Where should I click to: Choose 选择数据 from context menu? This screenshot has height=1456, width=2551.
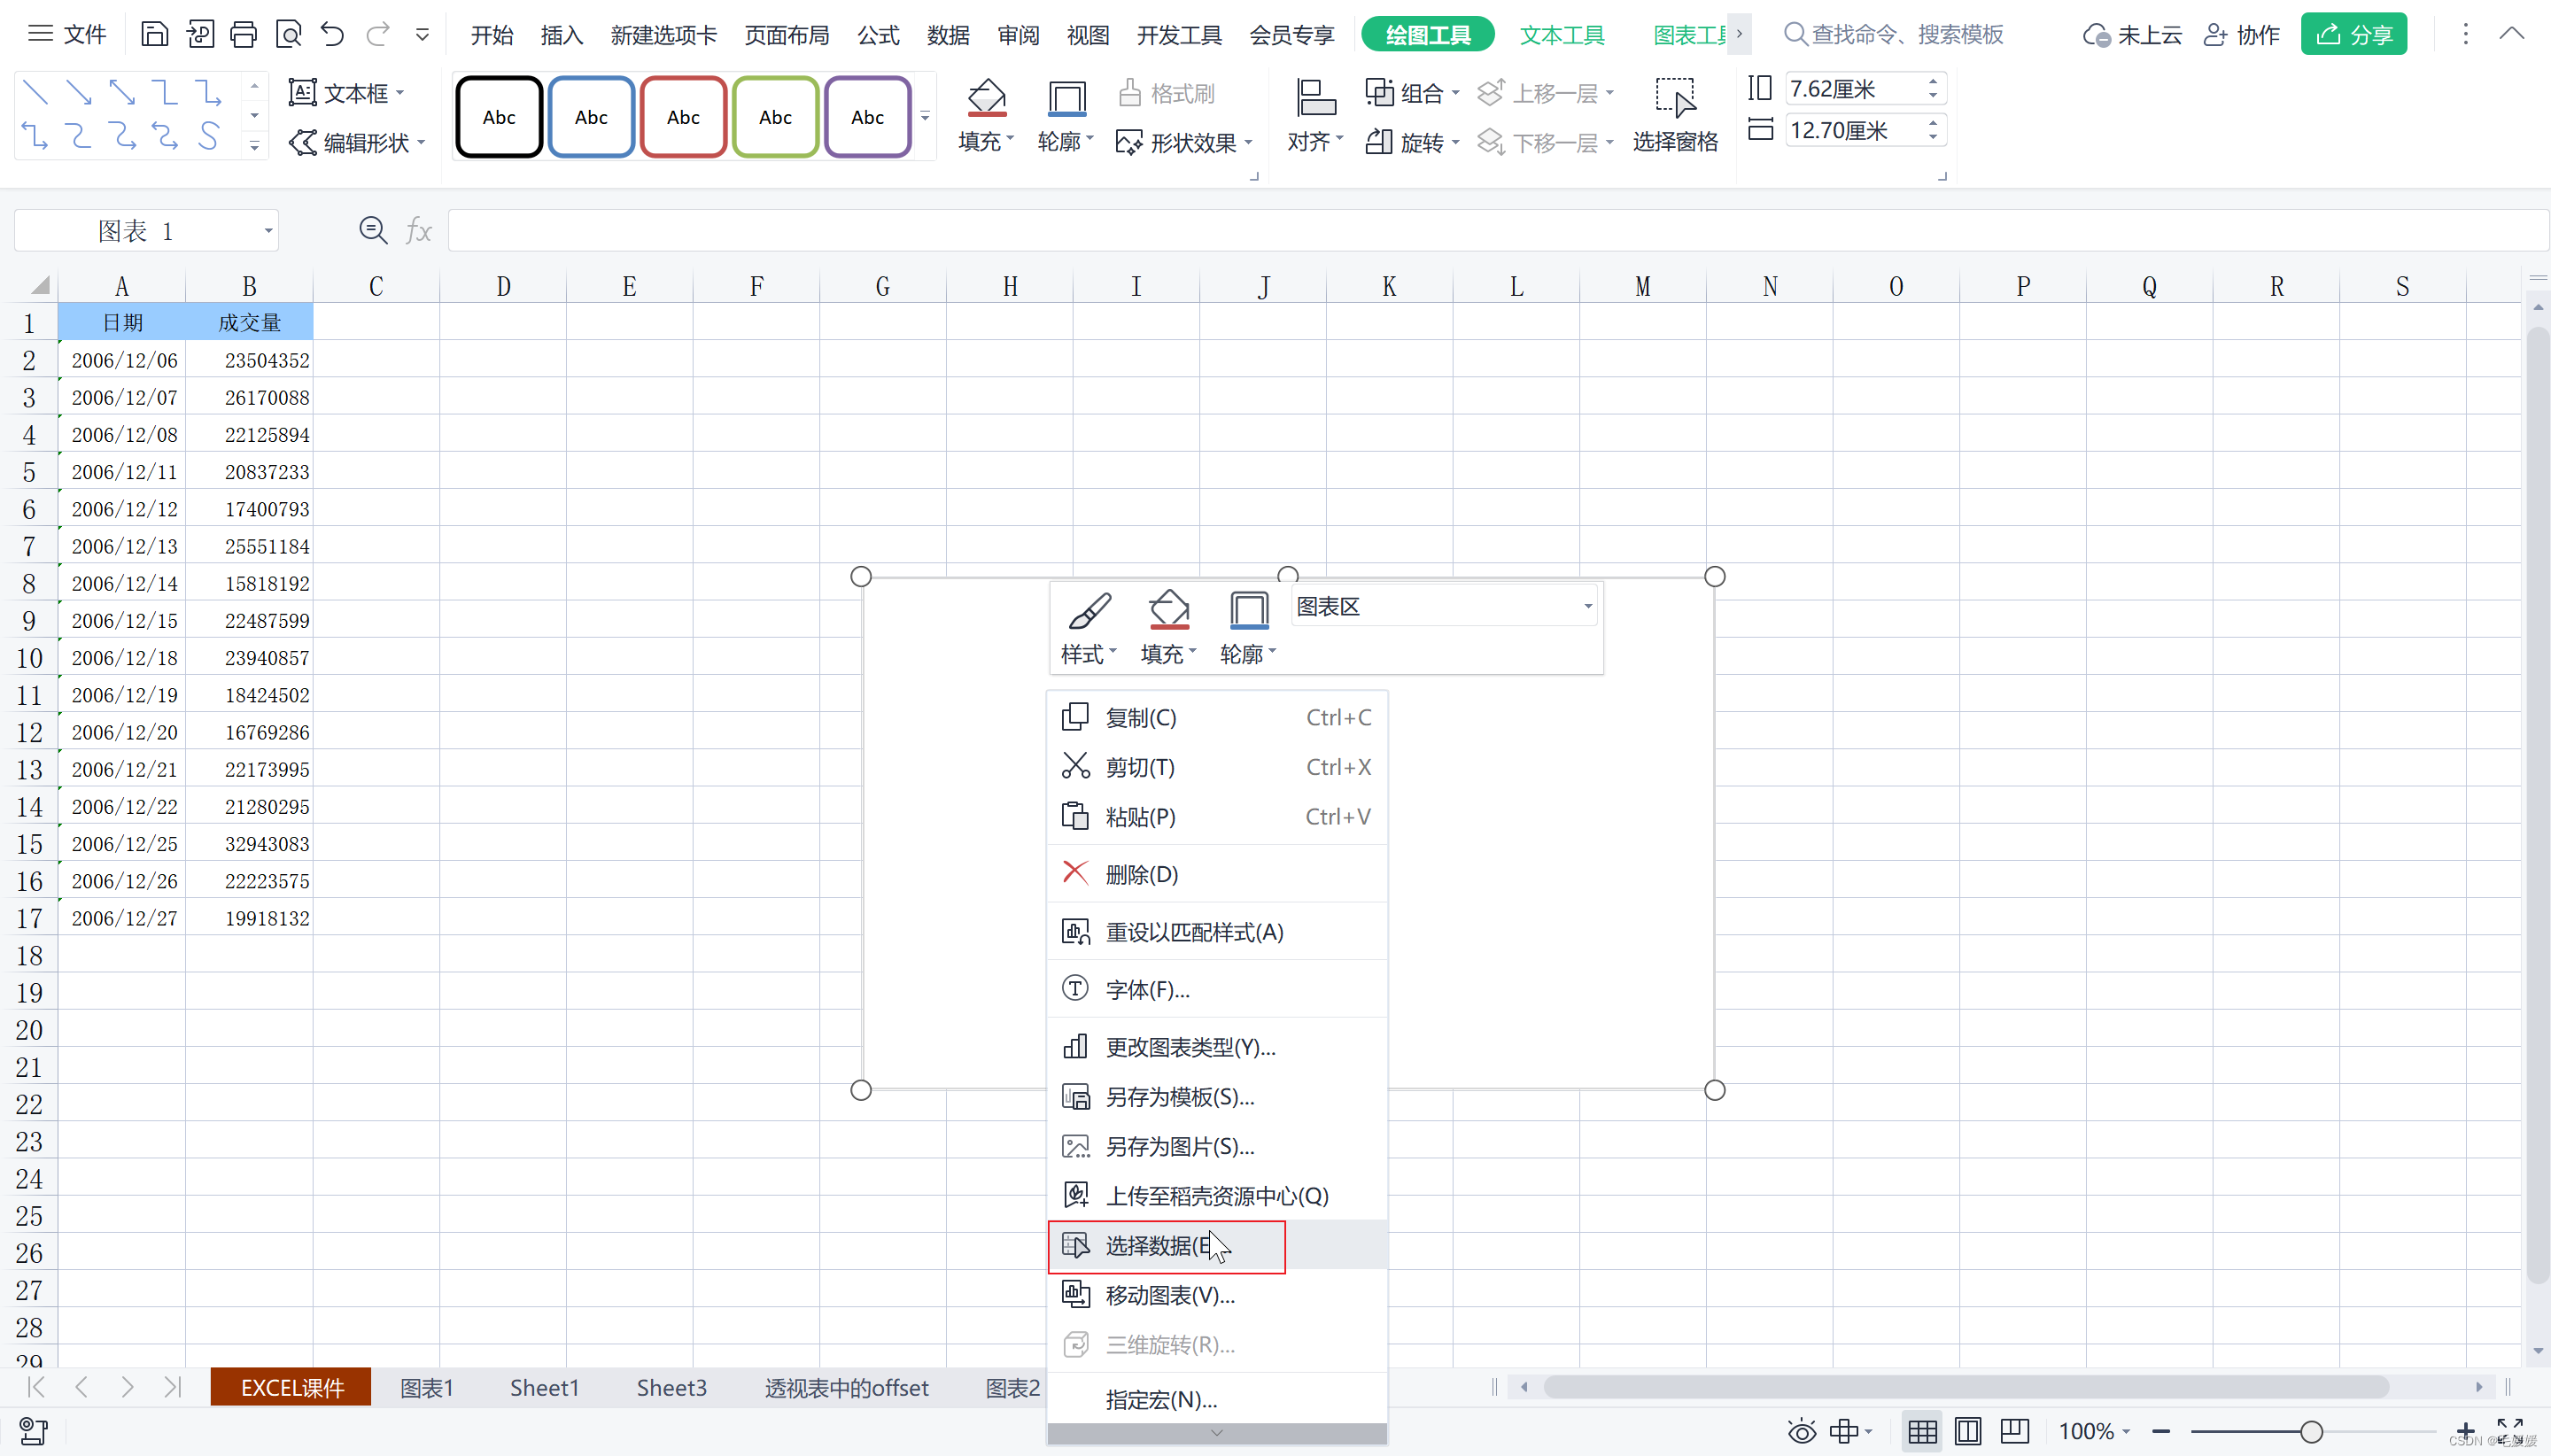tap(1217, 1246)
